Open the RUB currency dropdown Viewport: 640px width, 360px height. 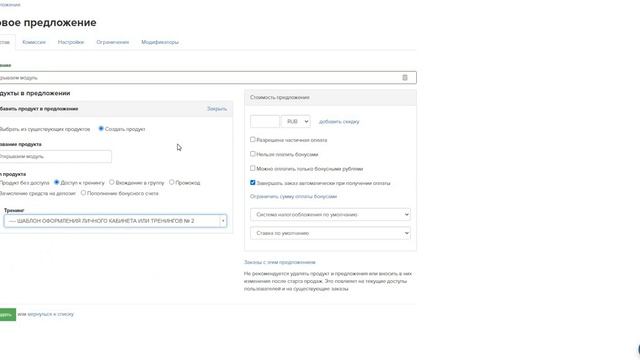296,121
